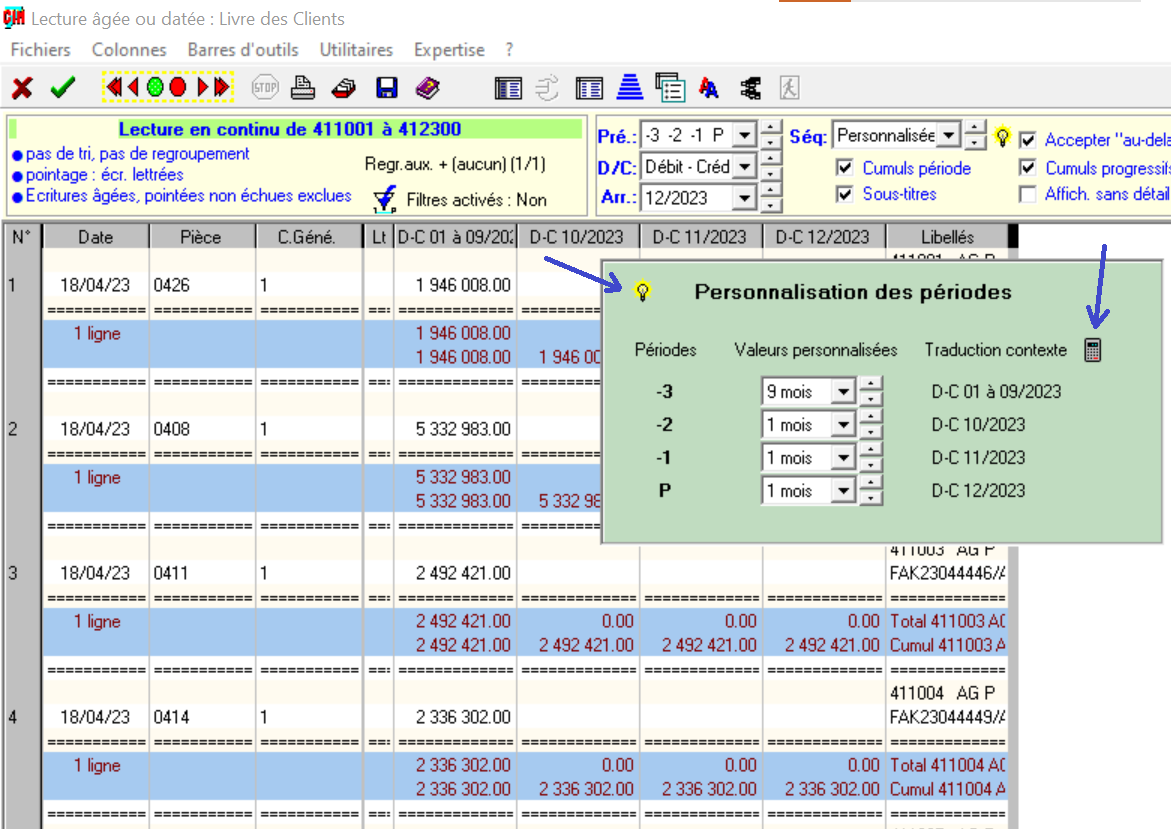Screen dimensions: 1171x829
Task: Open the '9 mois' dropdown for period -3
Action: [843, 392]
